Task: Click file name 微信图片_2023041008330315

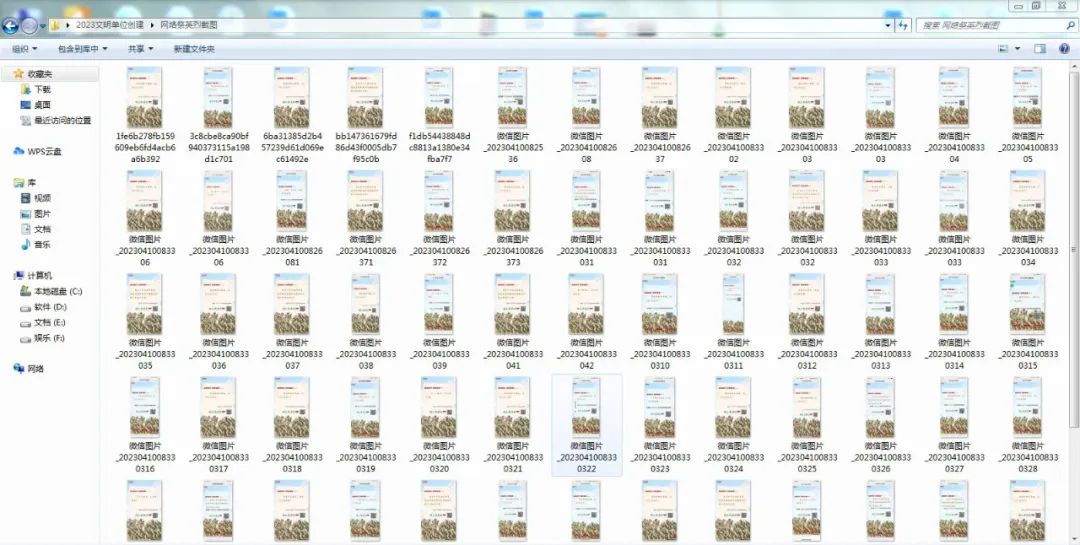Action: click(1028, 354)
